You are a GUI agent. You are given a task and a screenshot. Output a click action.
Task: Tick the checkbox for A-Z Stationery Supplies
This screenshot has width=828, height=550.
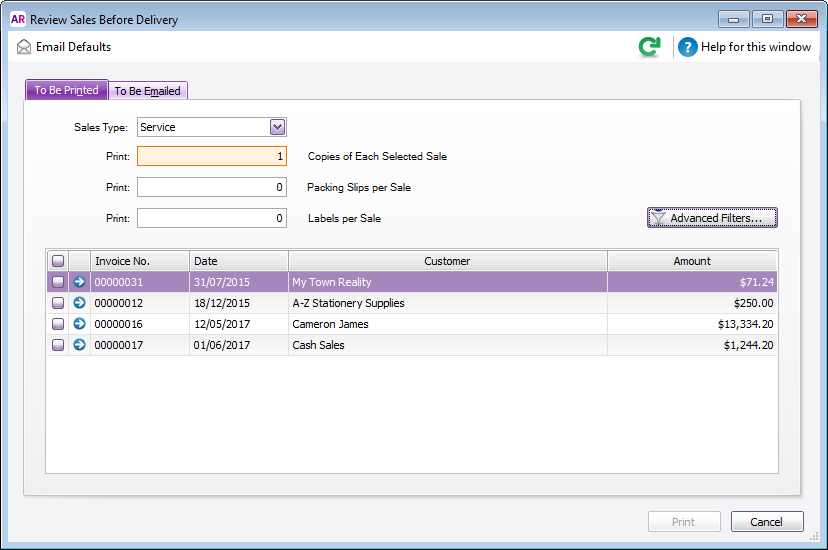58,303
